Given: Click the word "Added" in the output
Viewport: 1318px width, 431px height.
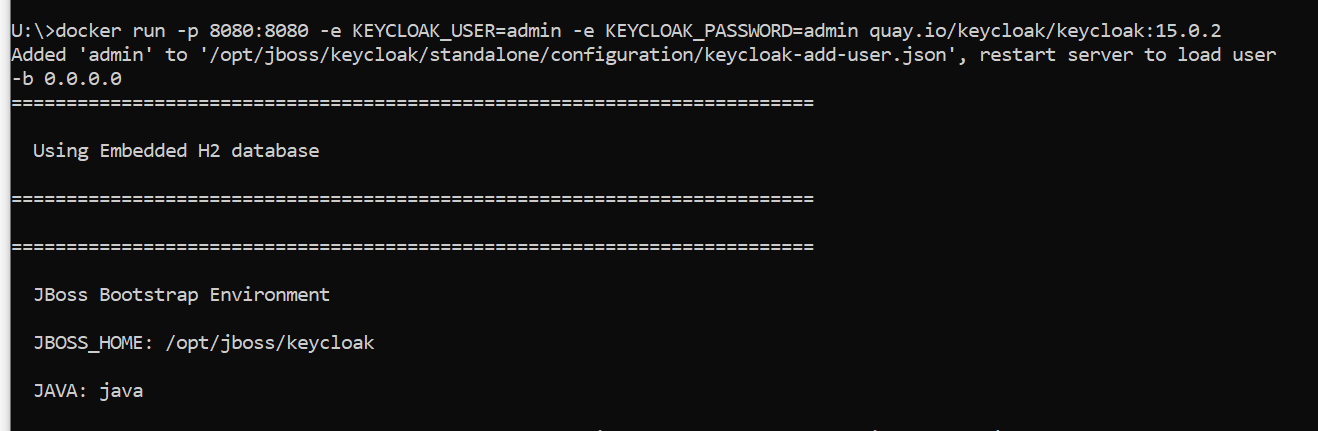Looking at the screenshot, I should click(x=38, y=54).
